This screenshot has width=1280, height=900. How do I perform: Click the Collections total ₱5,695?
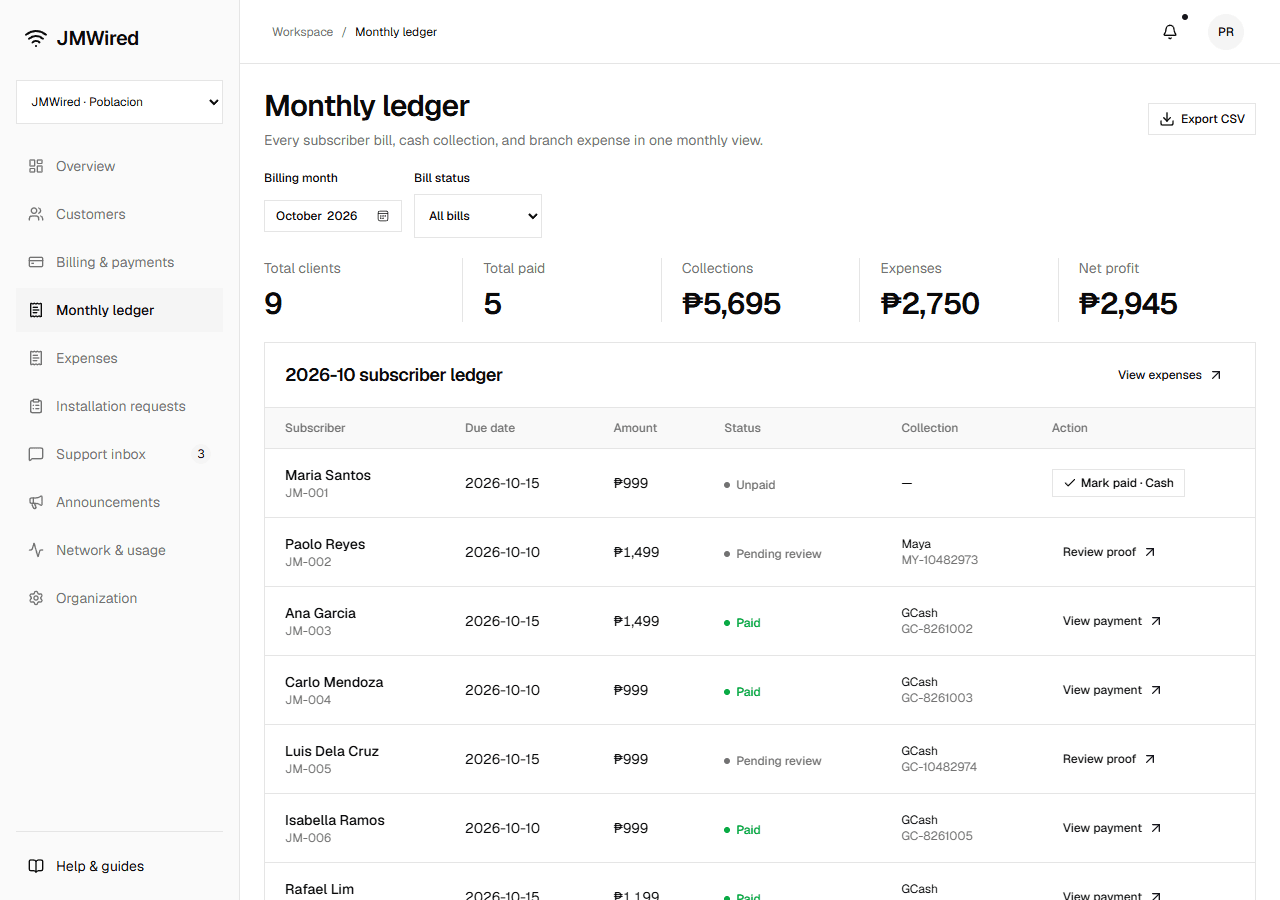pos(731,303)
